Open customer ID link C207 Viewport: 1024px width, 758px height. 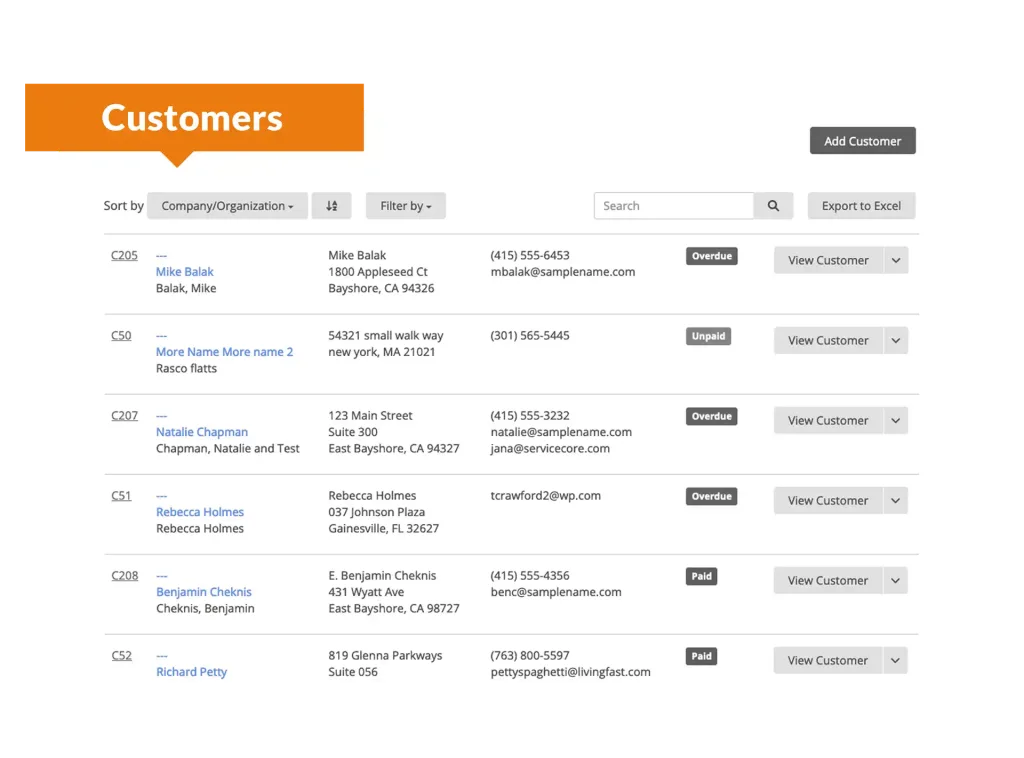125,416
